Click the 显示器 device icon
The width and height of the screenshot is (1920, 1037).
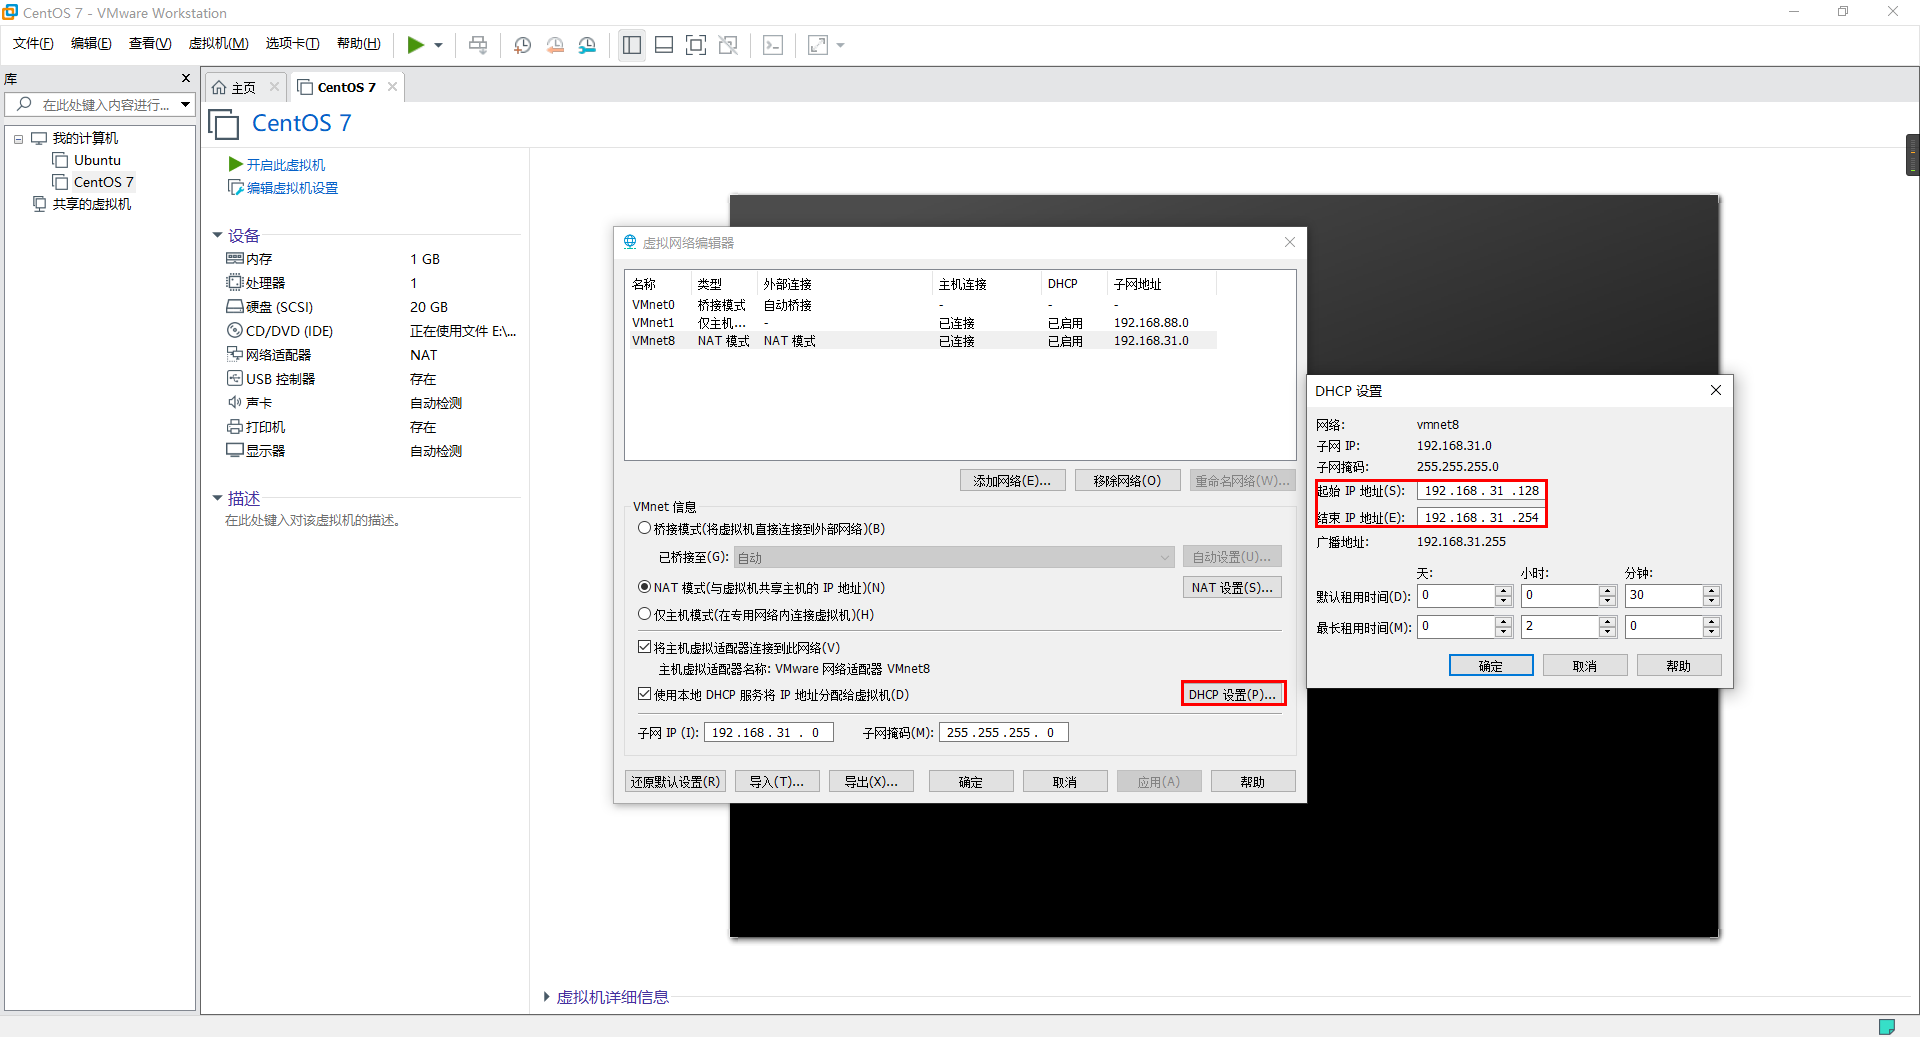[x=235, y=451]
